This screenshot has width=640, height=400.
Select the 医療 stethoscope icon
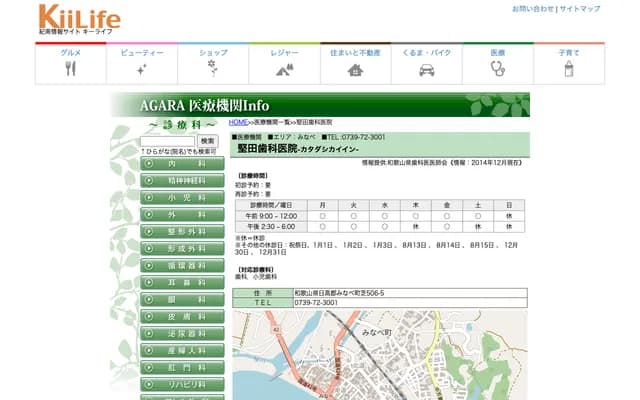(x=498, y=69)
